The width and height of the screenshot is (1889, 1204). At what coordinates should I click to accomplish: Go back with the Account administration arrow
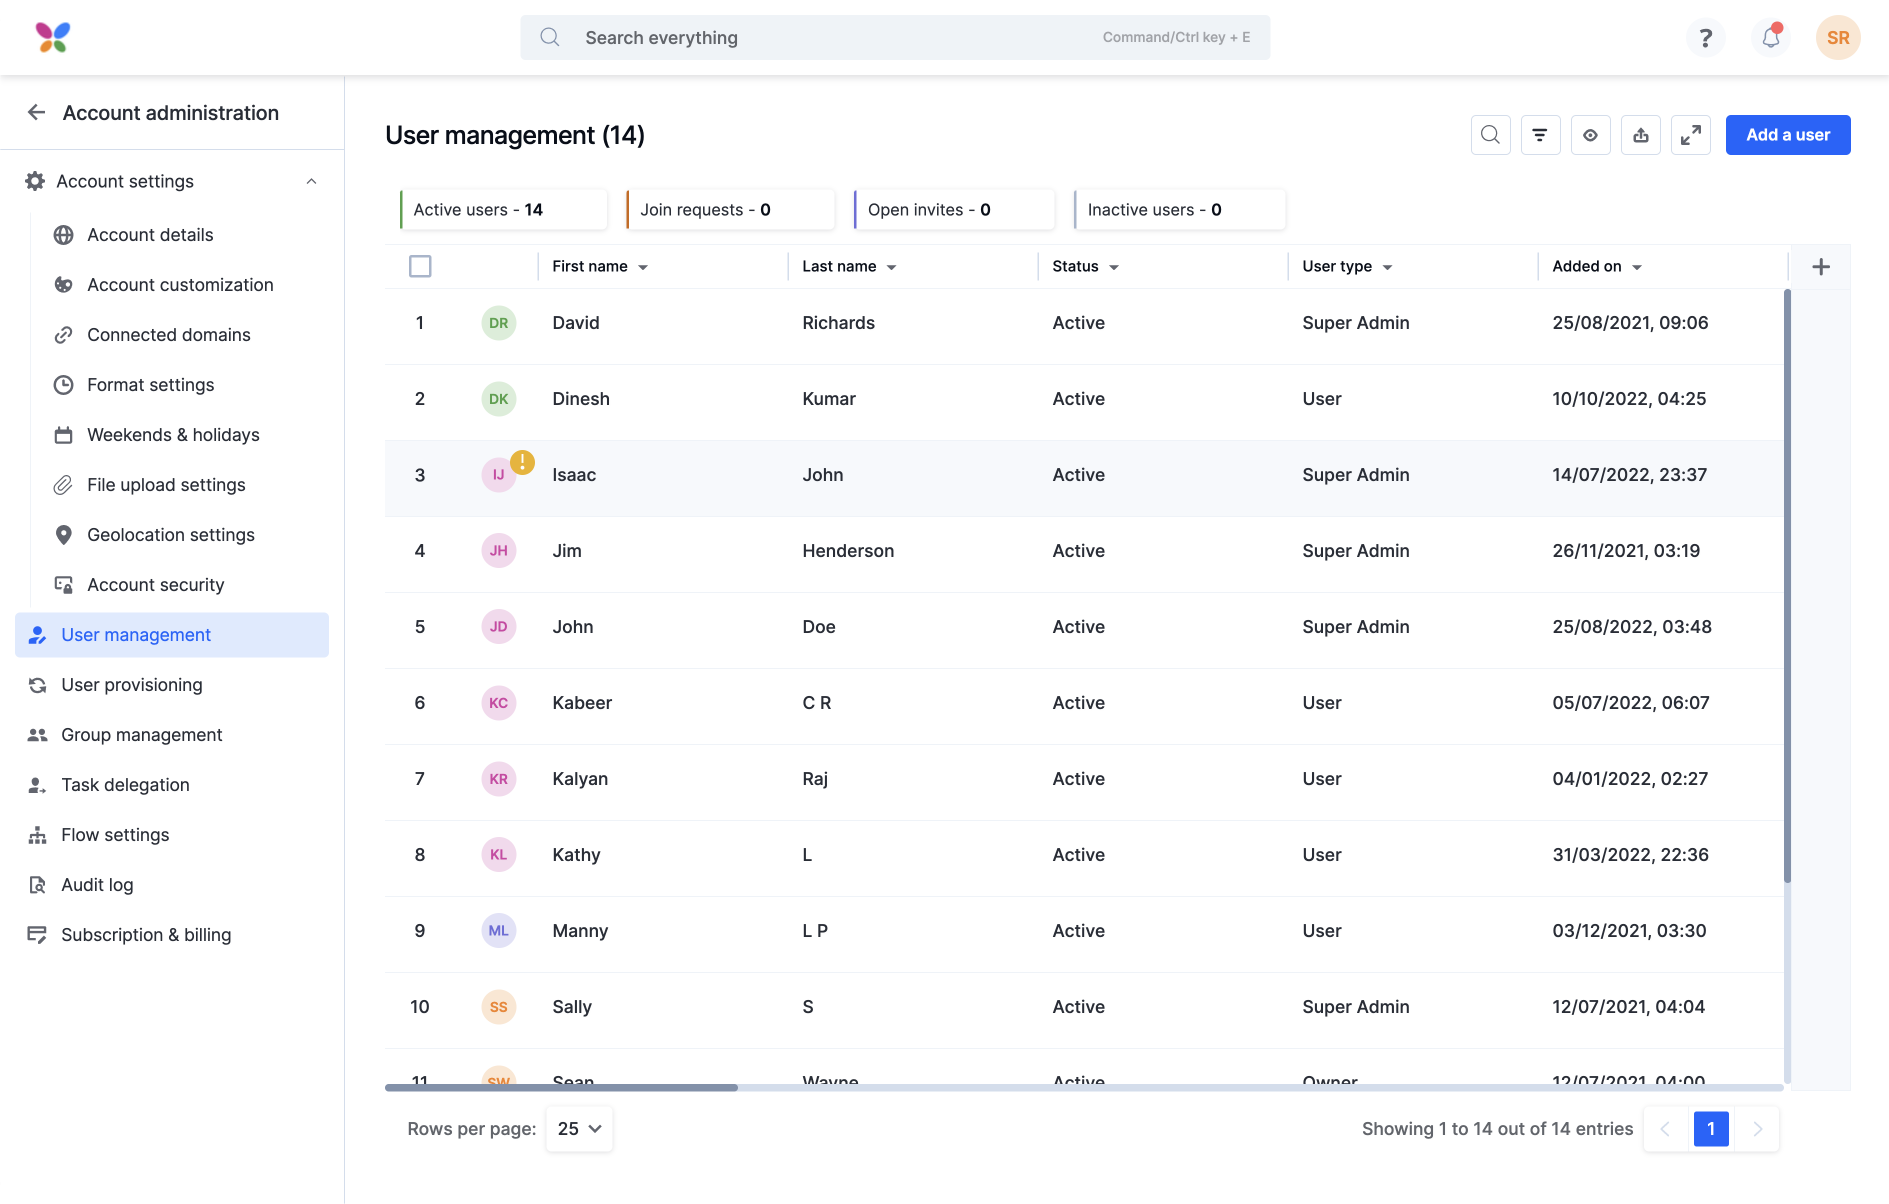tap(37, 112)
